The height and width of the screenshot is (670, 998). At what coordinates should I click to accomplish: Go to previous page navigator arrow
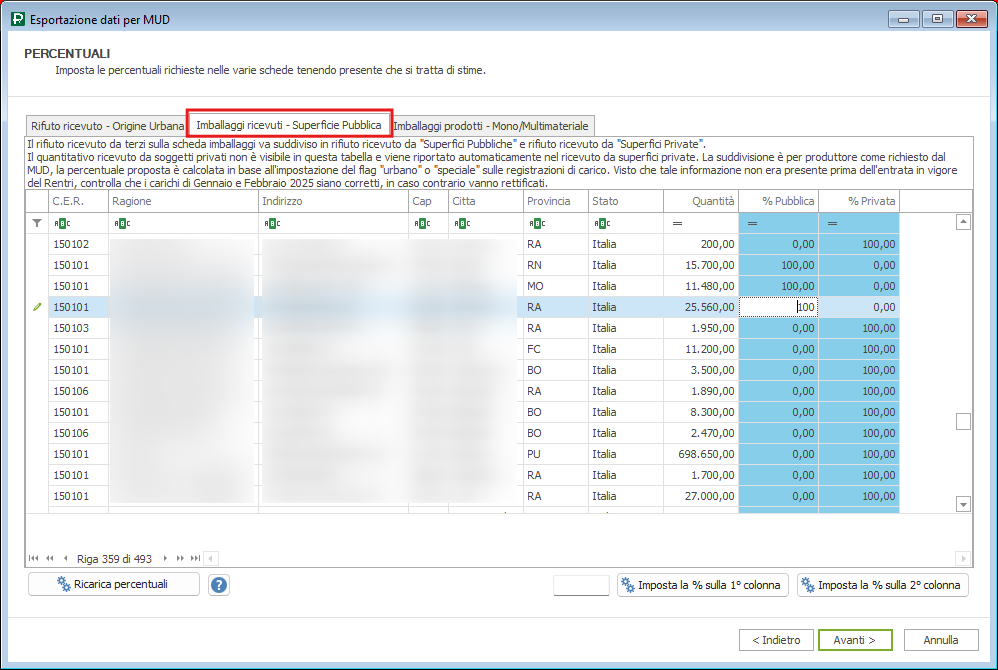(x=50, y=559)
